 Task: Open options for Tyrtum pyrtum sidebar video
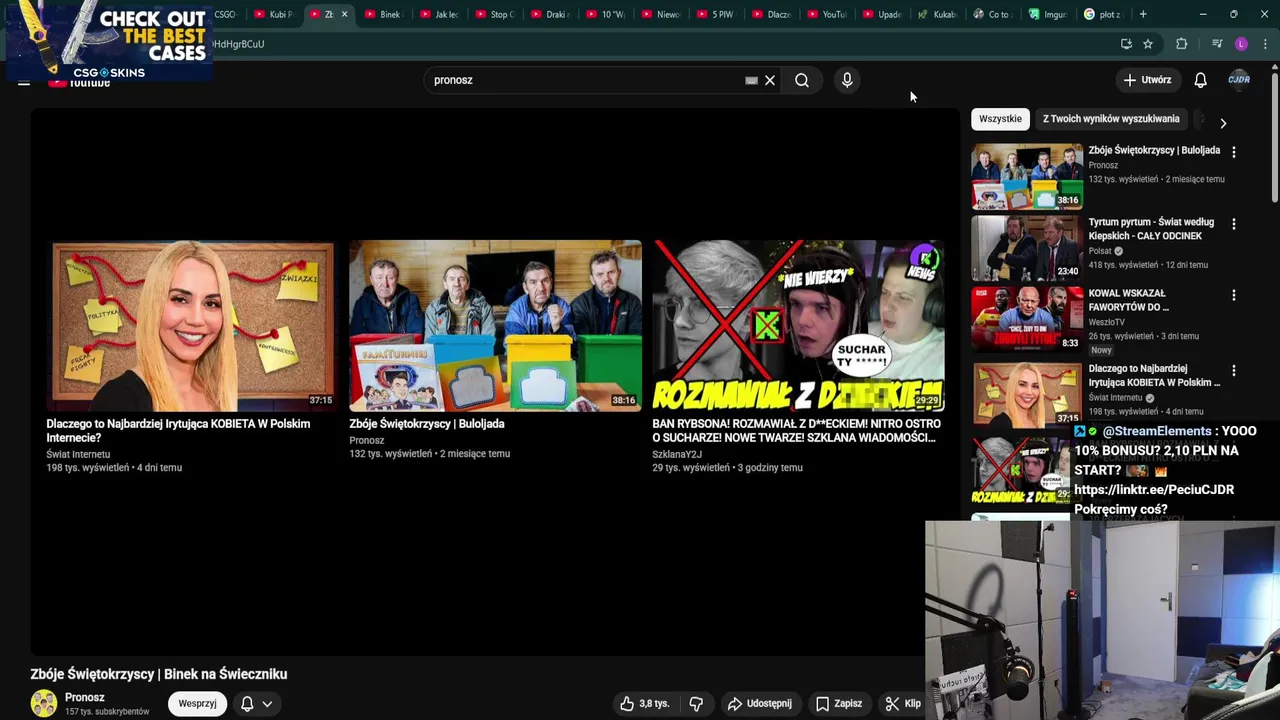[1233, 224]
